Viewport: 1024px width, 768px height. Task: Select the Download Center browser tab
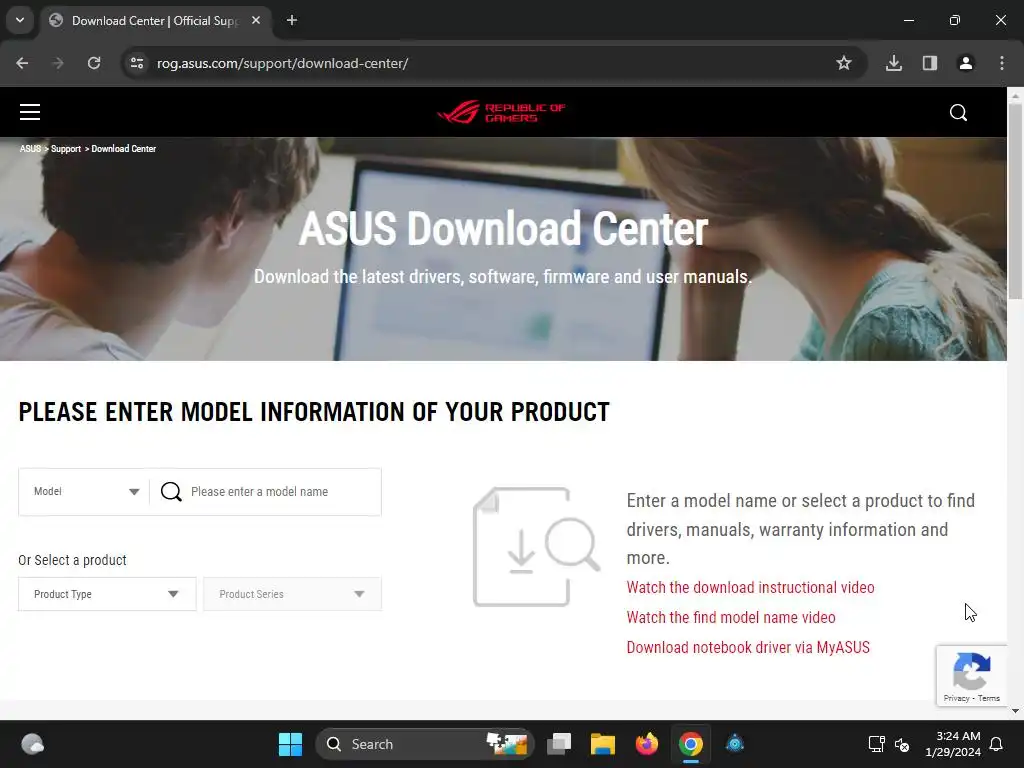(154, 21)
